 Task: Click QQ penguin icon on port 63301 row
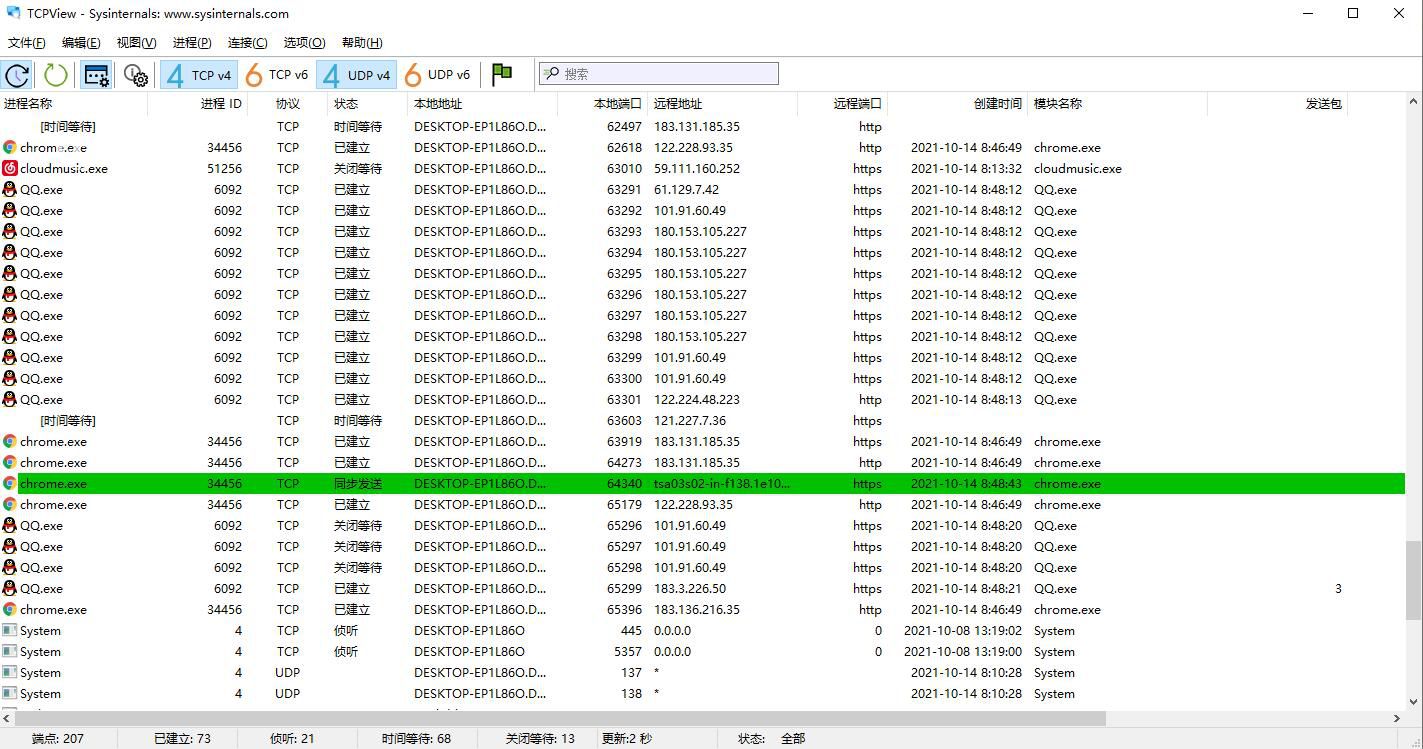point(10,400)
